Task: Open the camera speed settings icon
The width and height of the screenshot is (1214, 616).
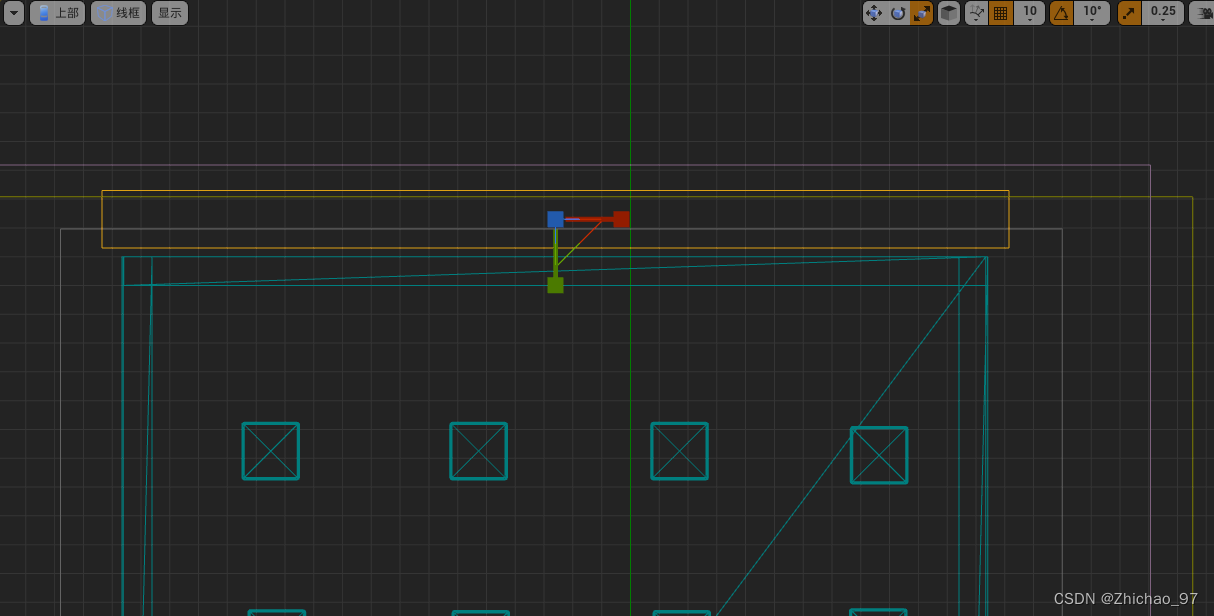Action: [x=1203, y=13]
